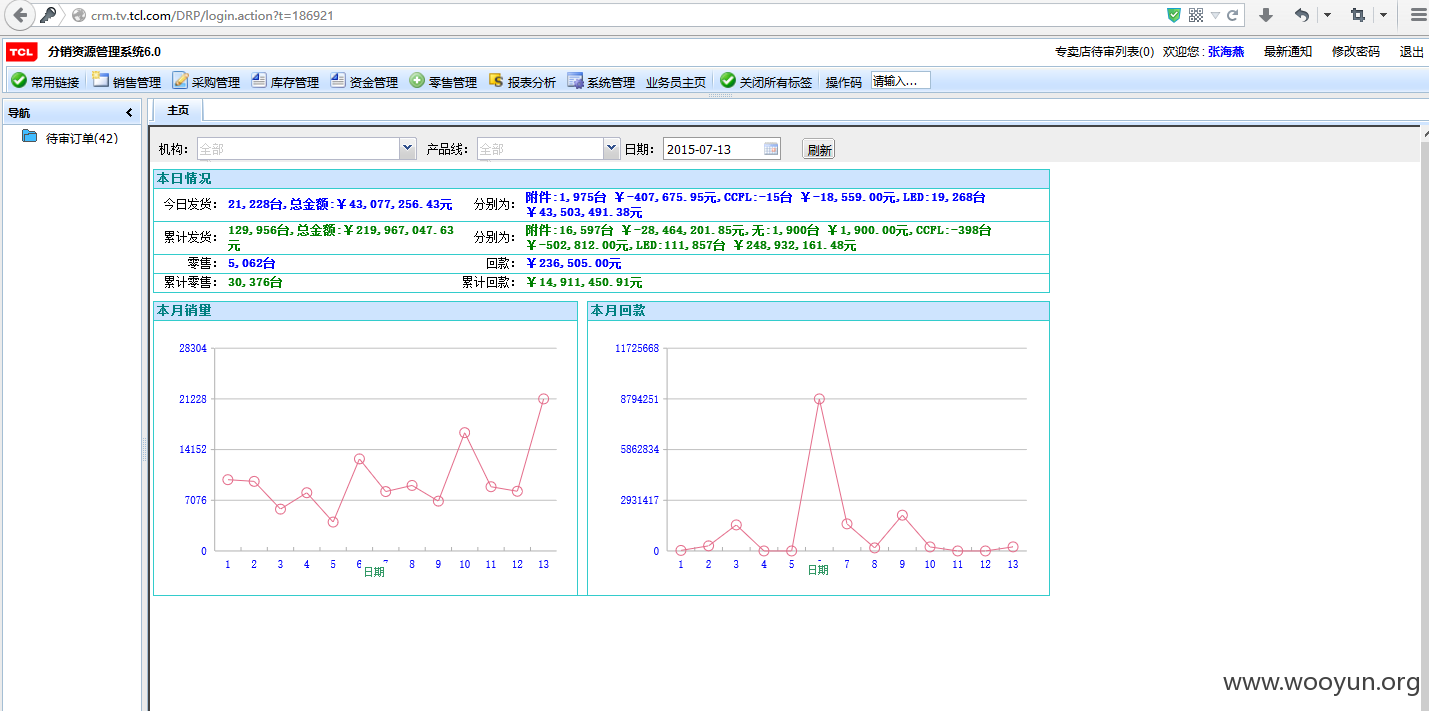
Task: Open 最新通知 notifications
Action: 1288,52
